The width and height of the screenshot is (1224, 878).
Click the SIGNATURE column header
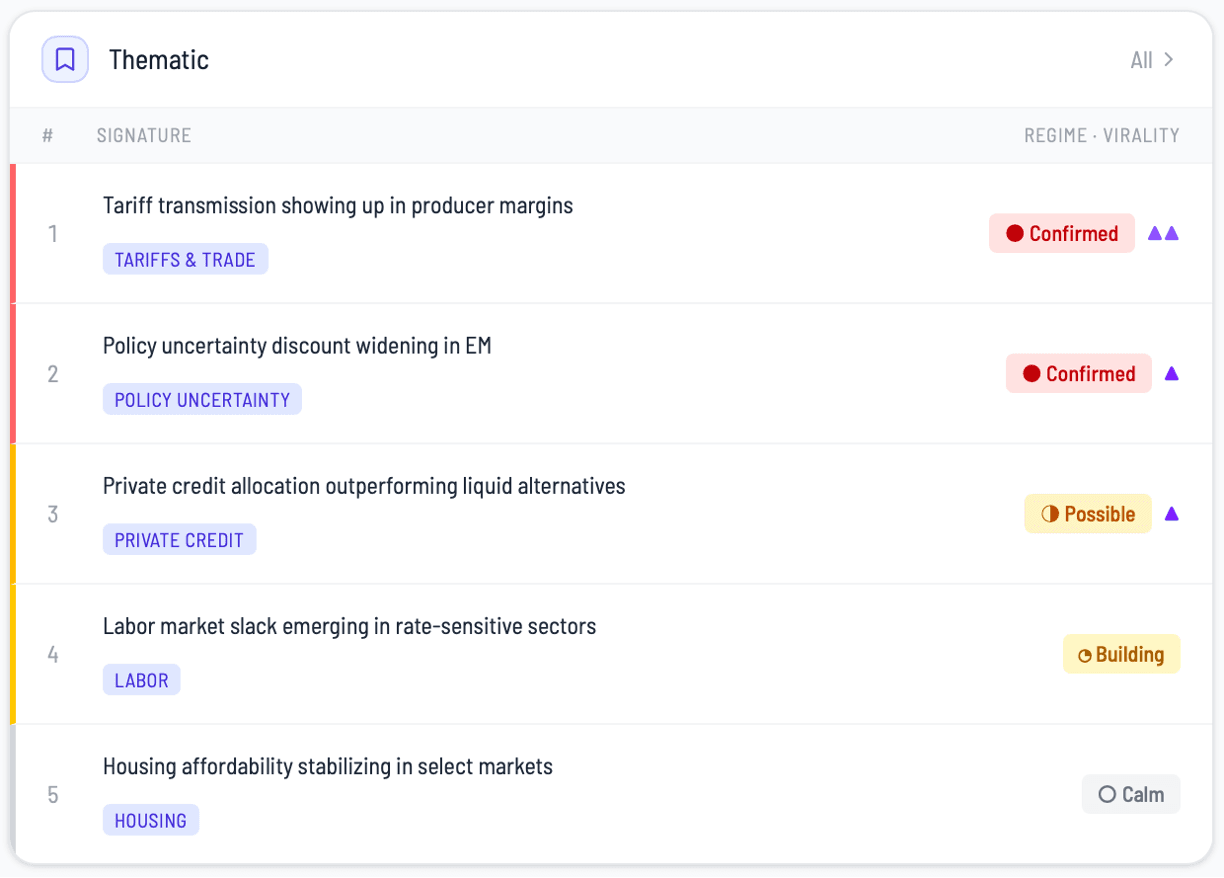click(x=144, y=135)
